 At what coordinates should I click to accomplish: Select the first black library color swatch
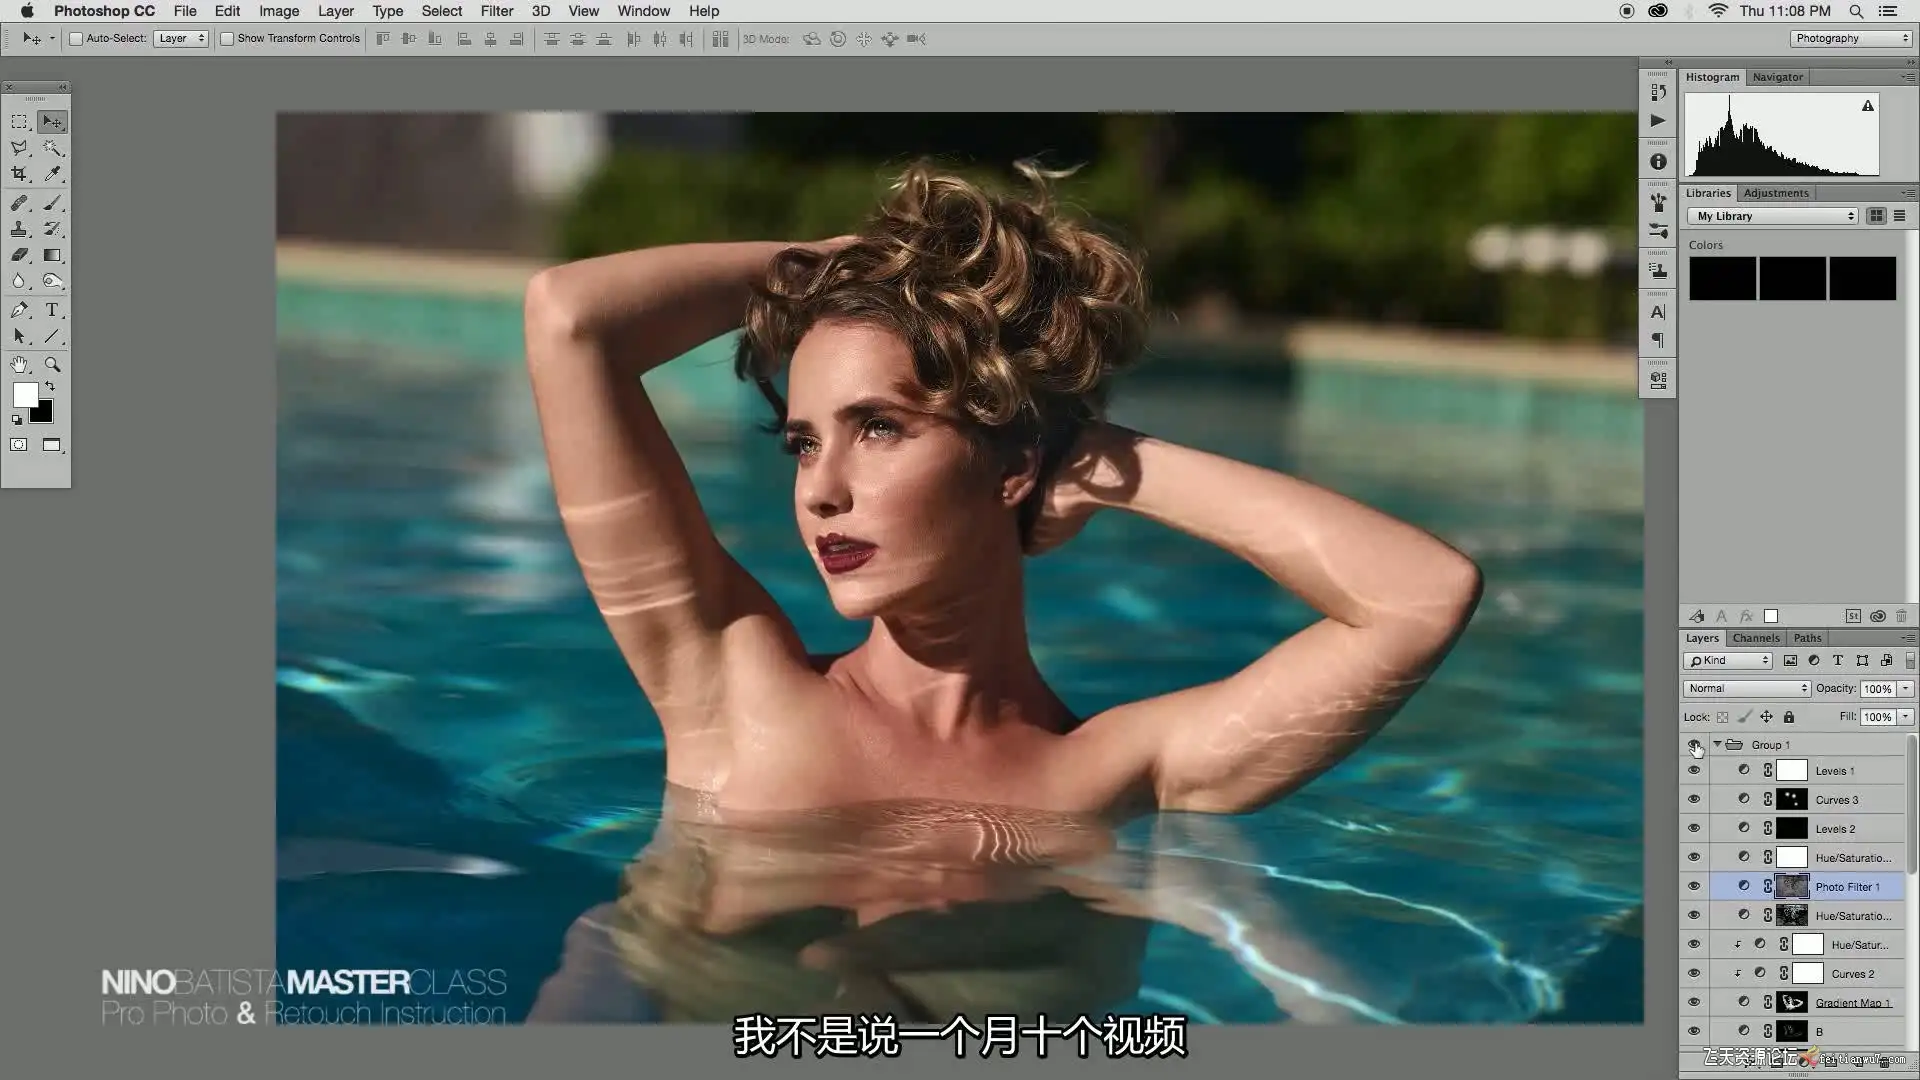[1722, 279]
